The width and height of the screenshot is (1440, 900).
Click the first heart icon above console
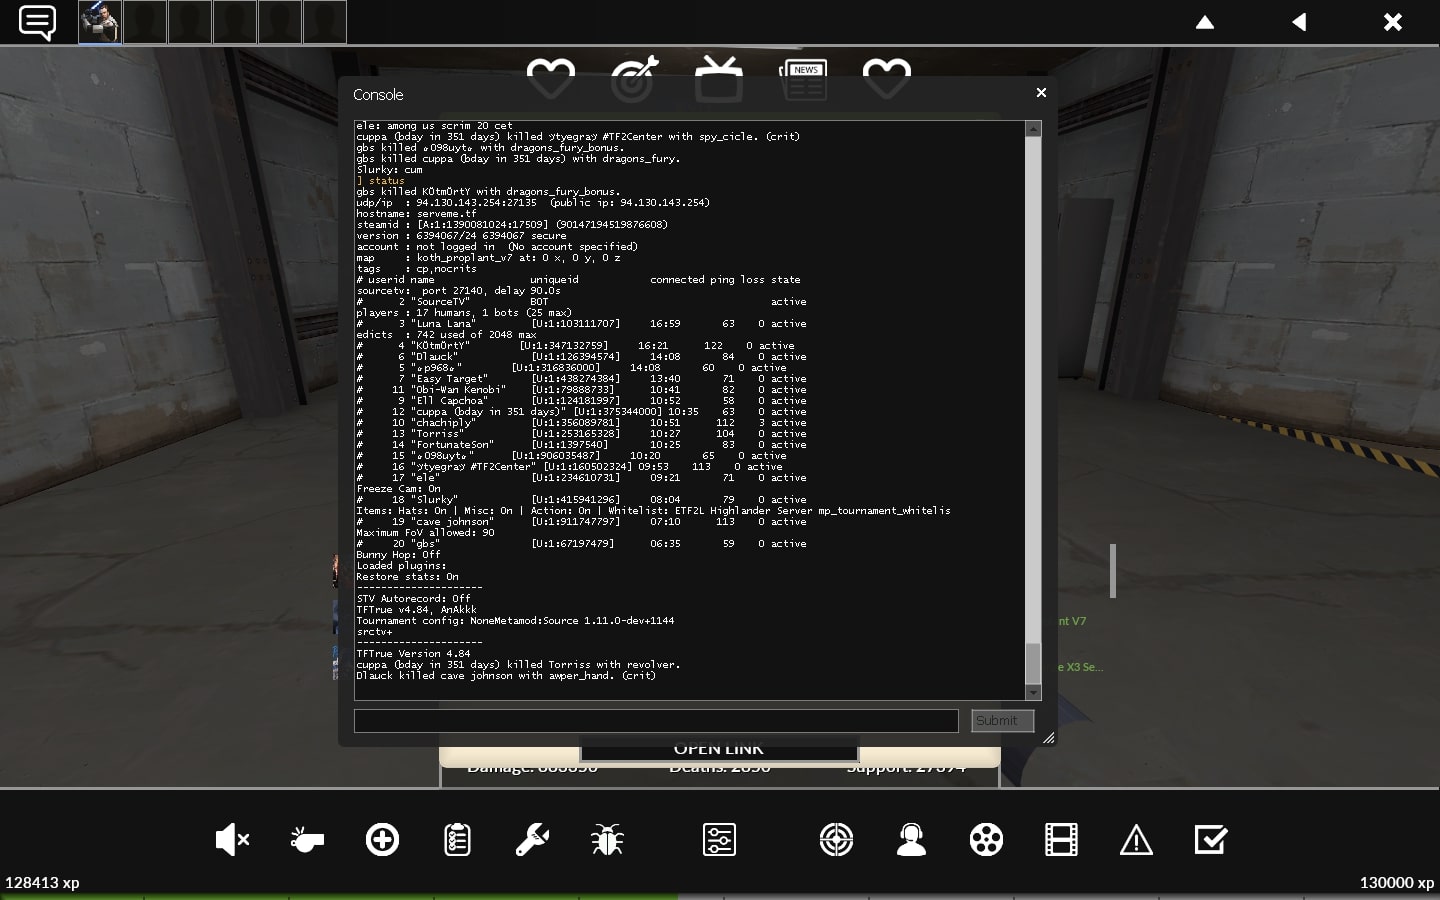pos(551,78)
